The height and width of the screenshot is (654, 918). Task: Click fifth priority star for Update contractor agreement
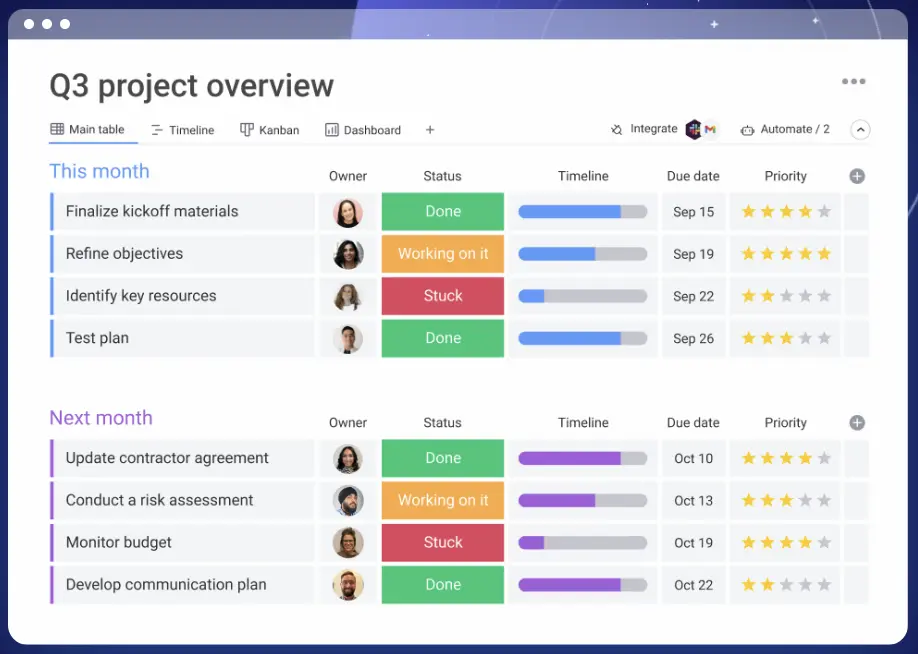(x=824, y=458)
